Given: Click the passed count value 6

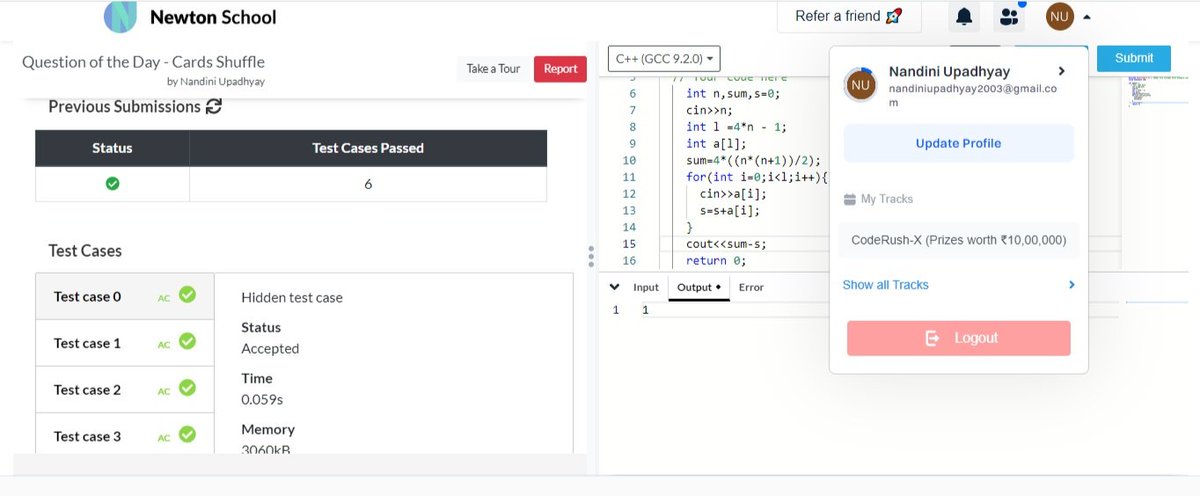Looking at the screenshot, I should click(x=368, y=184).
